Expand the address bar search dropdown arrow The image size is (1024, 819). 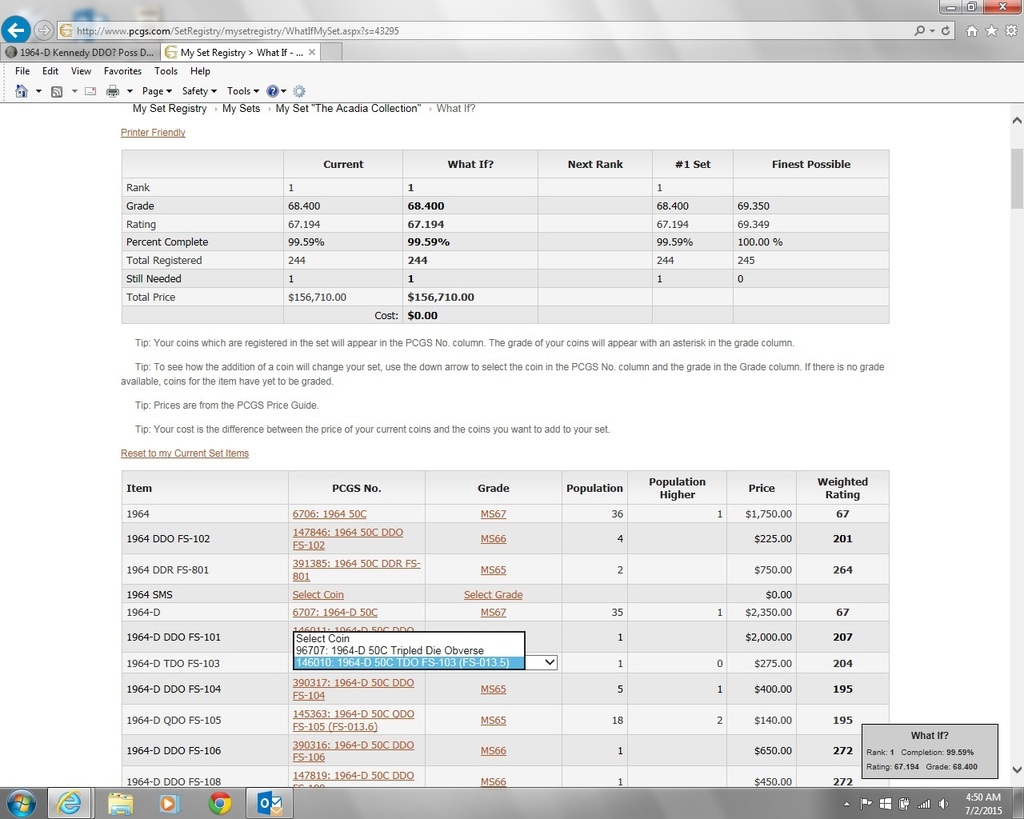point(932,31)
